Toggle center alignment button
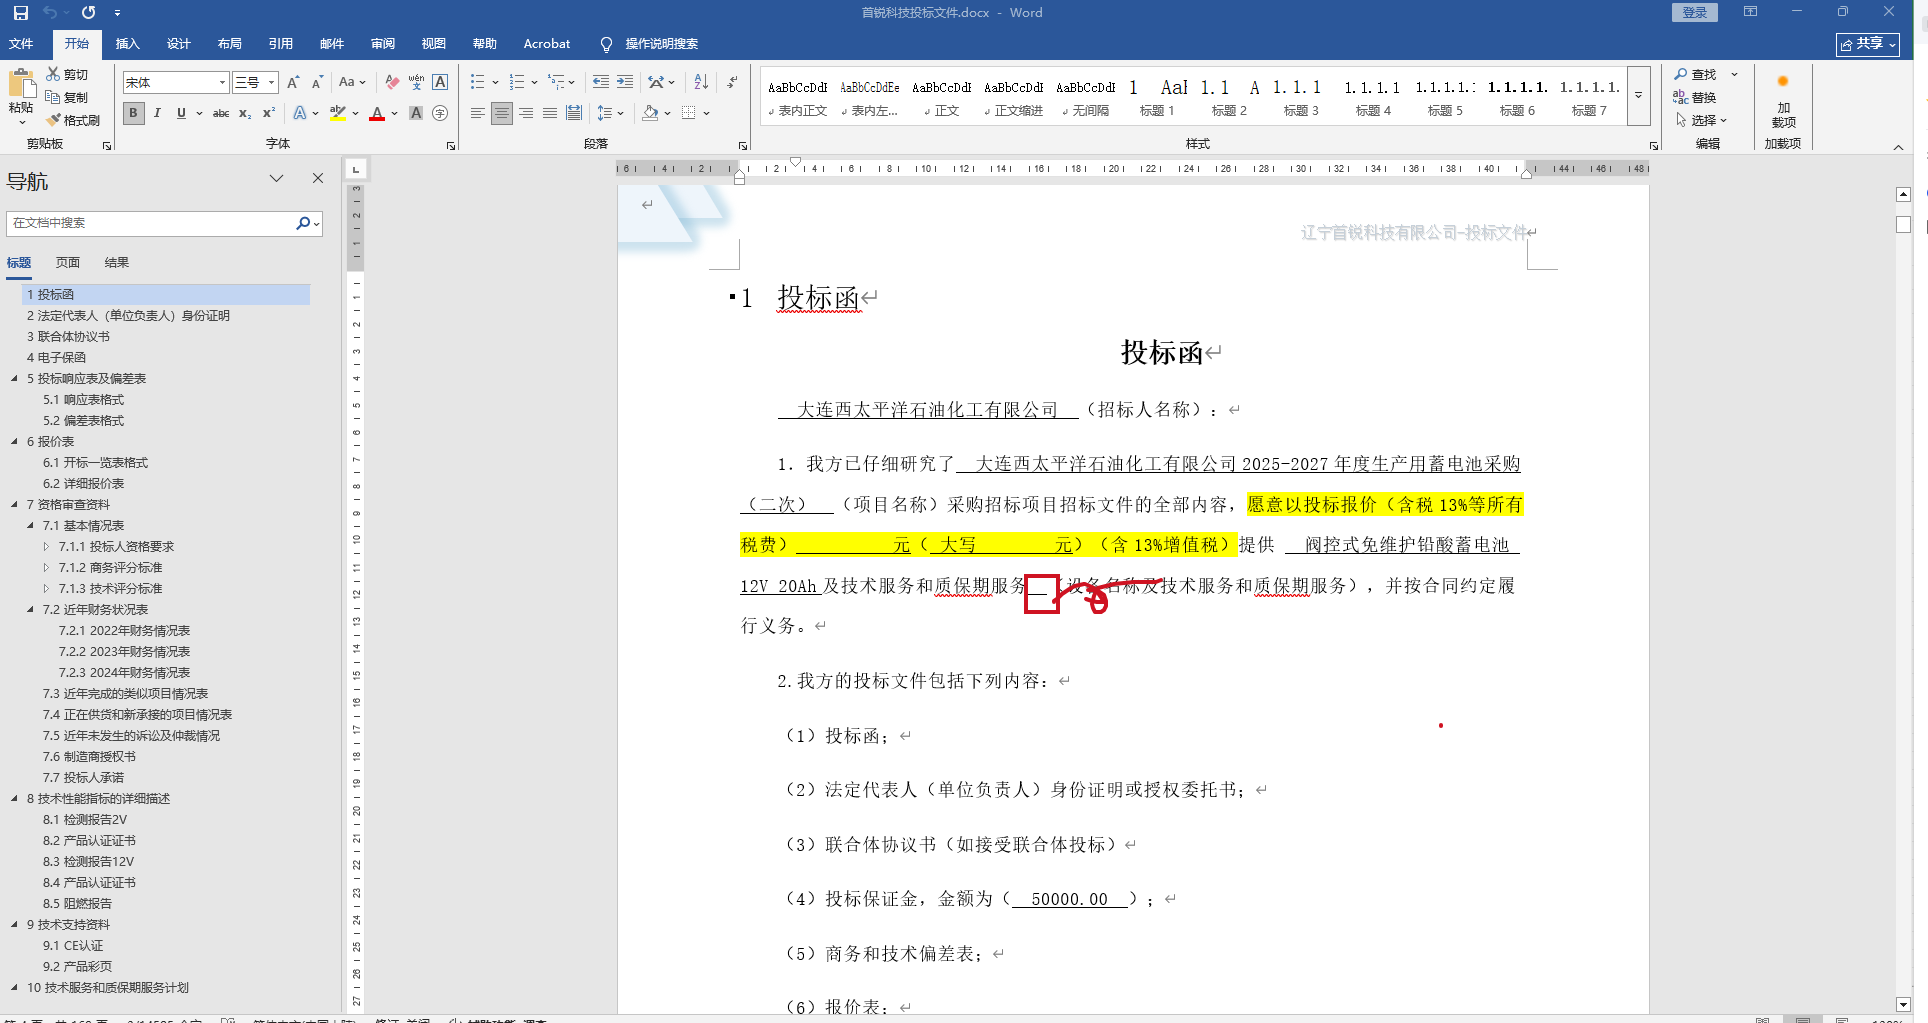Viewport: 1928px width, 1023px height. click(501, 113)
